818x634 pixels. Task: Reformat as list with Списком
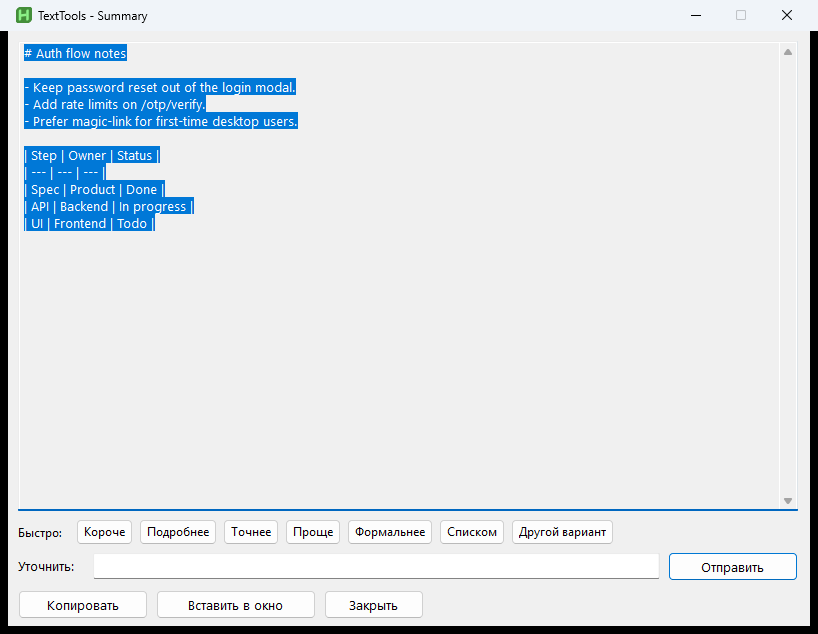pos(472,532)
